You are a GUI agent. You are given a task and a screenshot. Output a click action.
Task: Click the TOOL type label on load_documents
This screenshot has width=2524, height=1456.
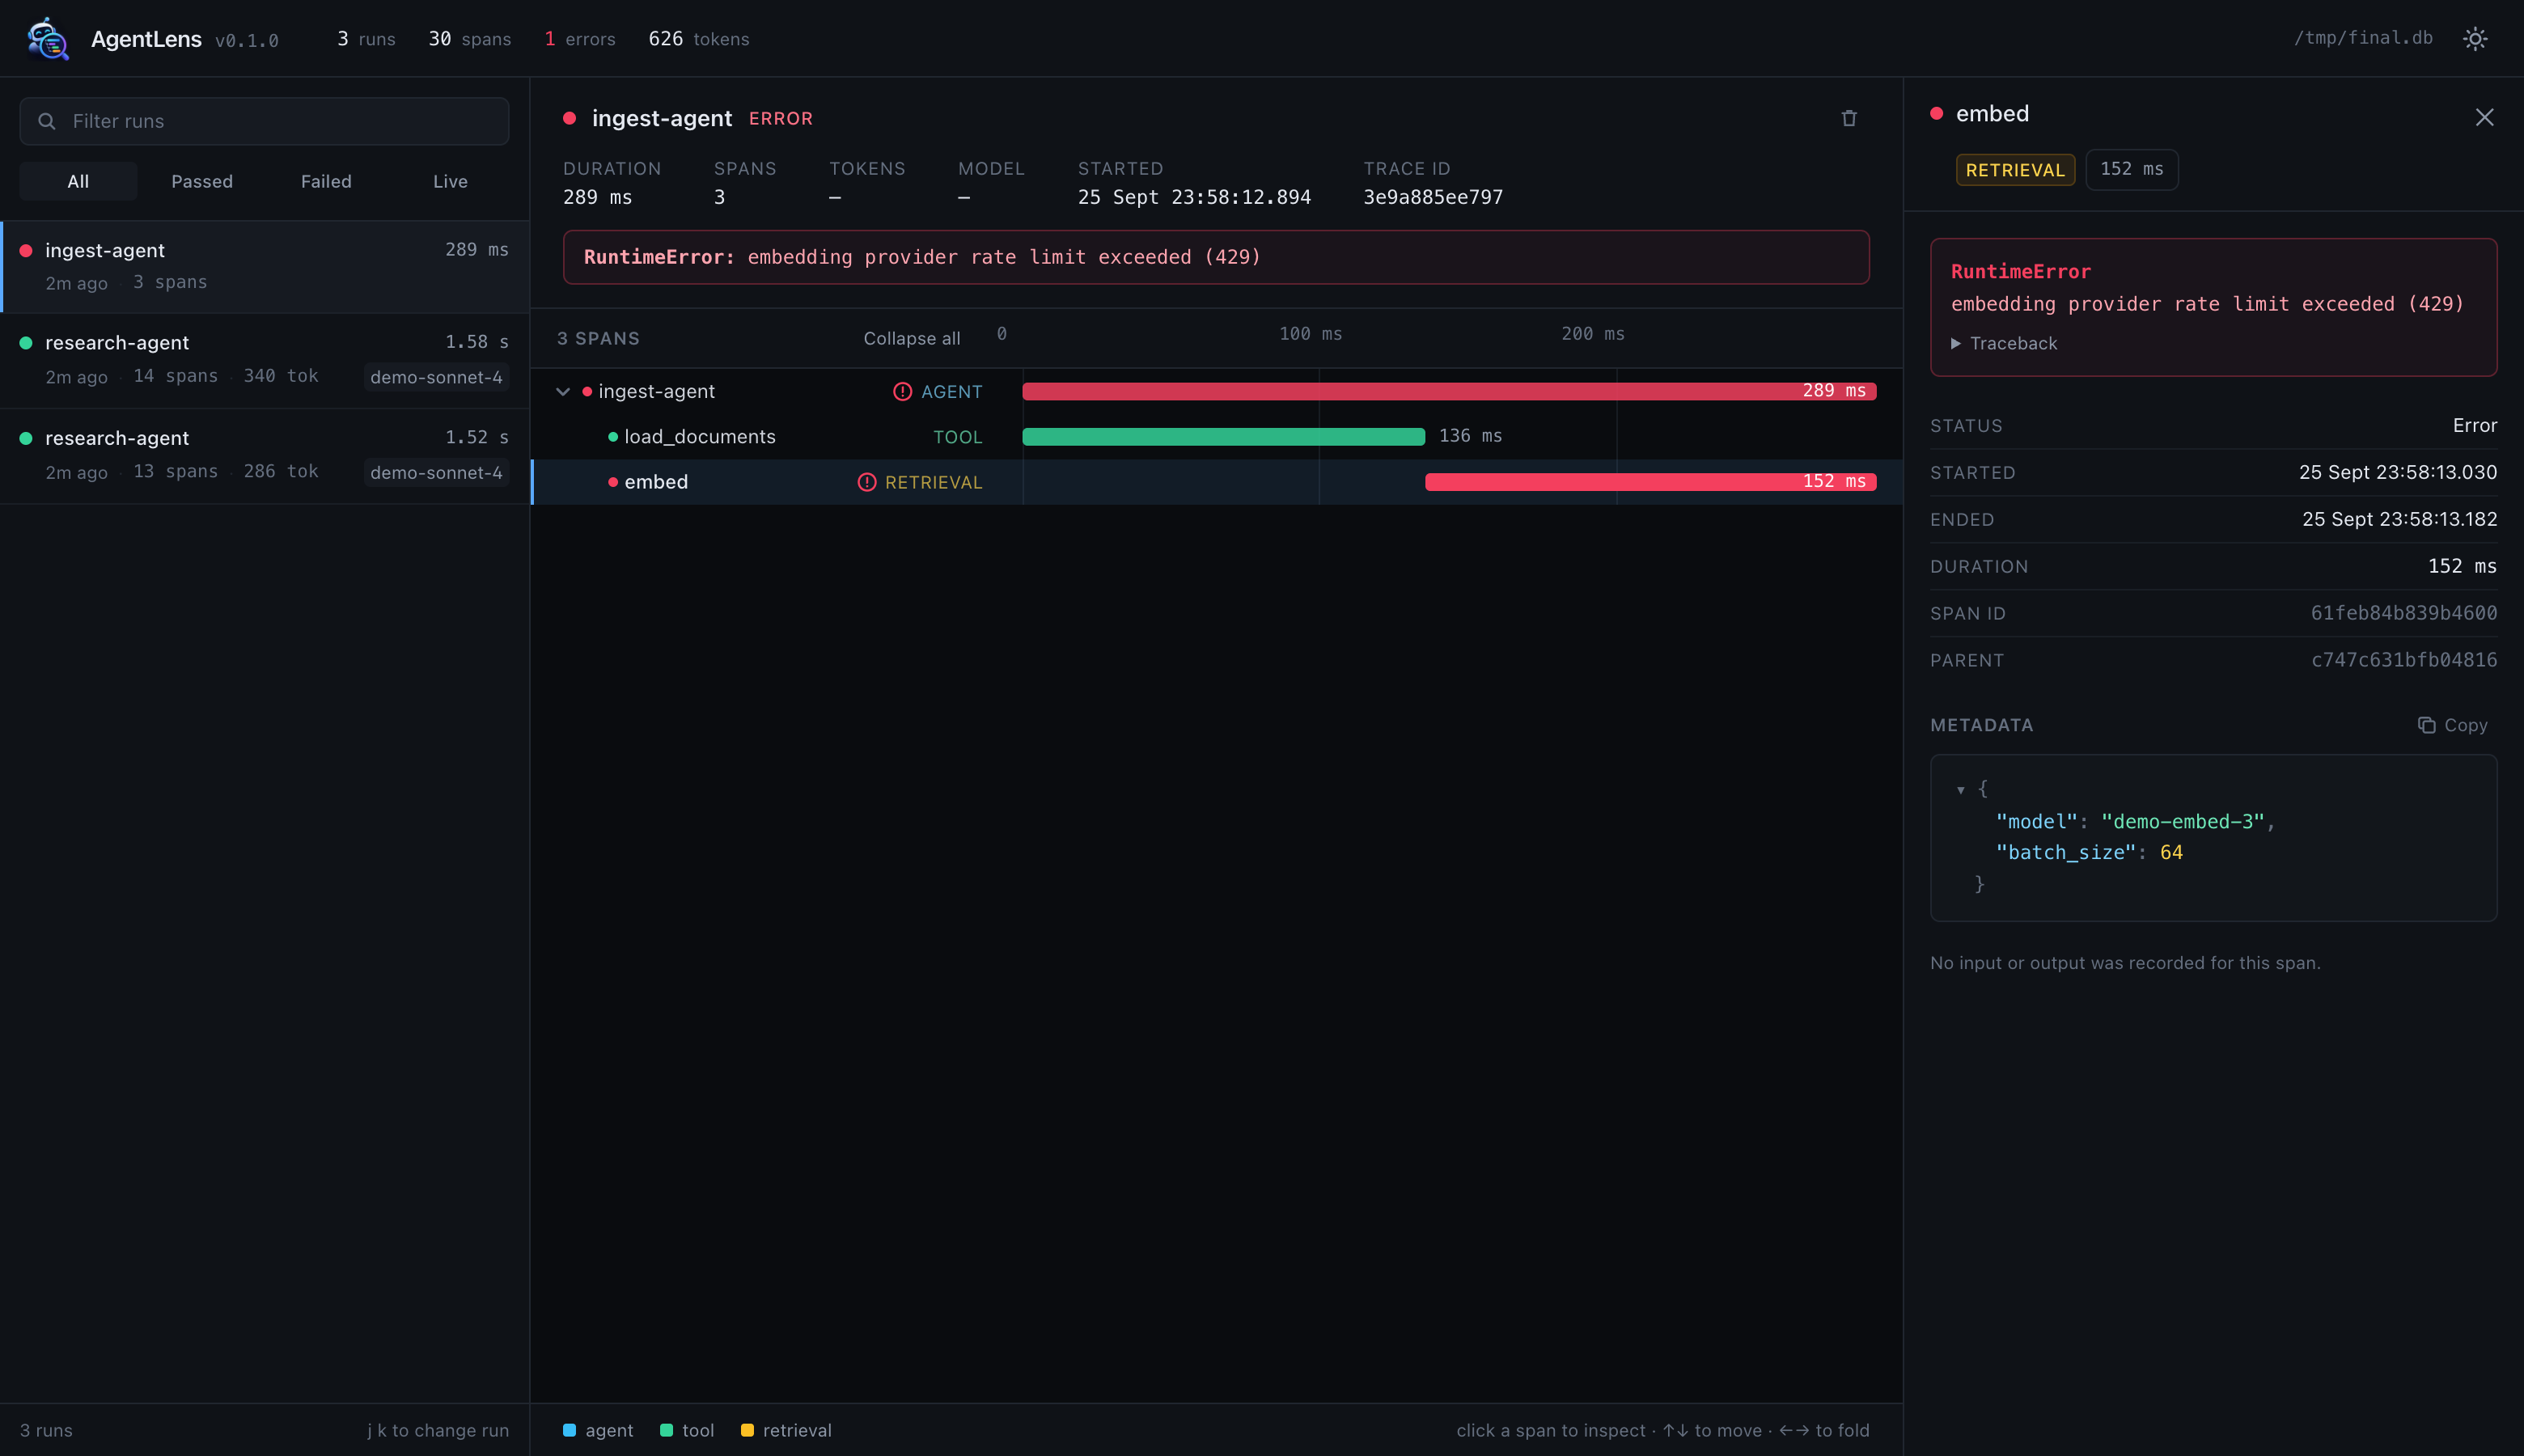(x=957, y=437)
